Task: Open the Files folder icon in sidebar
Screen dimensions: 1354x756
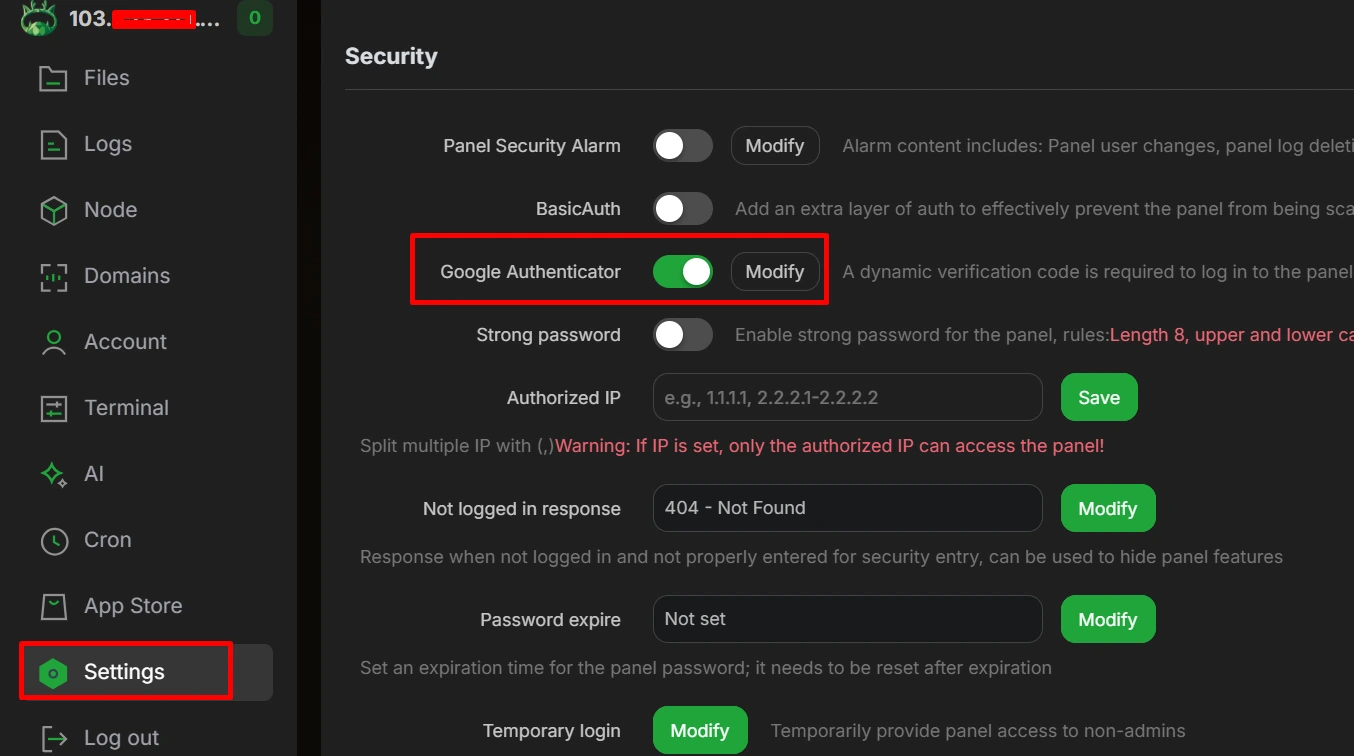Action: pos(53,78)
